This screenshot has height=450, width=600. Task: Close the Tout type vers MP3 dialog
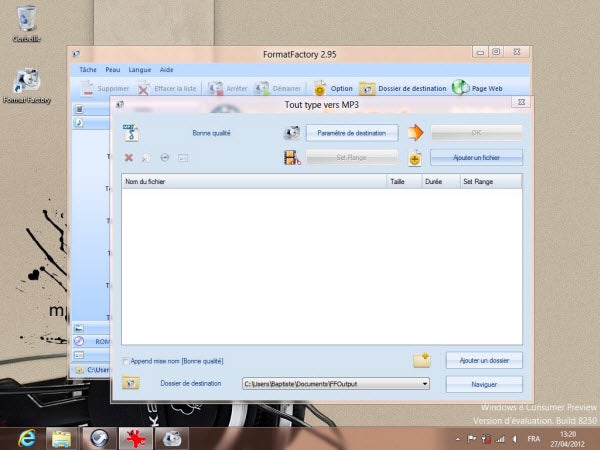[x=521, y=102]
